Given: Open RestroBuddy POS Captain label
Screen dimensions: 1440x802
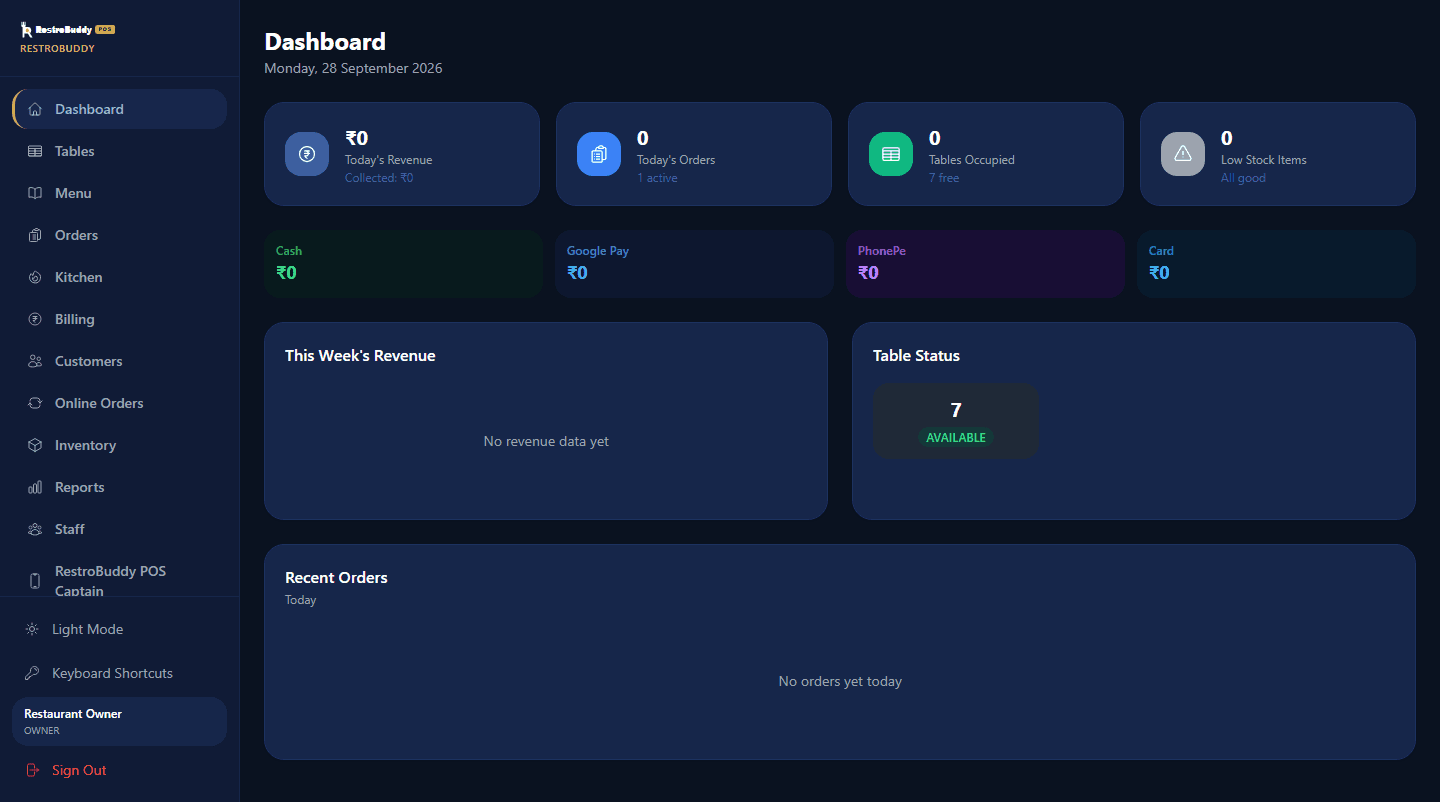Looking at the screenshot, I should [x=110, y=581].
